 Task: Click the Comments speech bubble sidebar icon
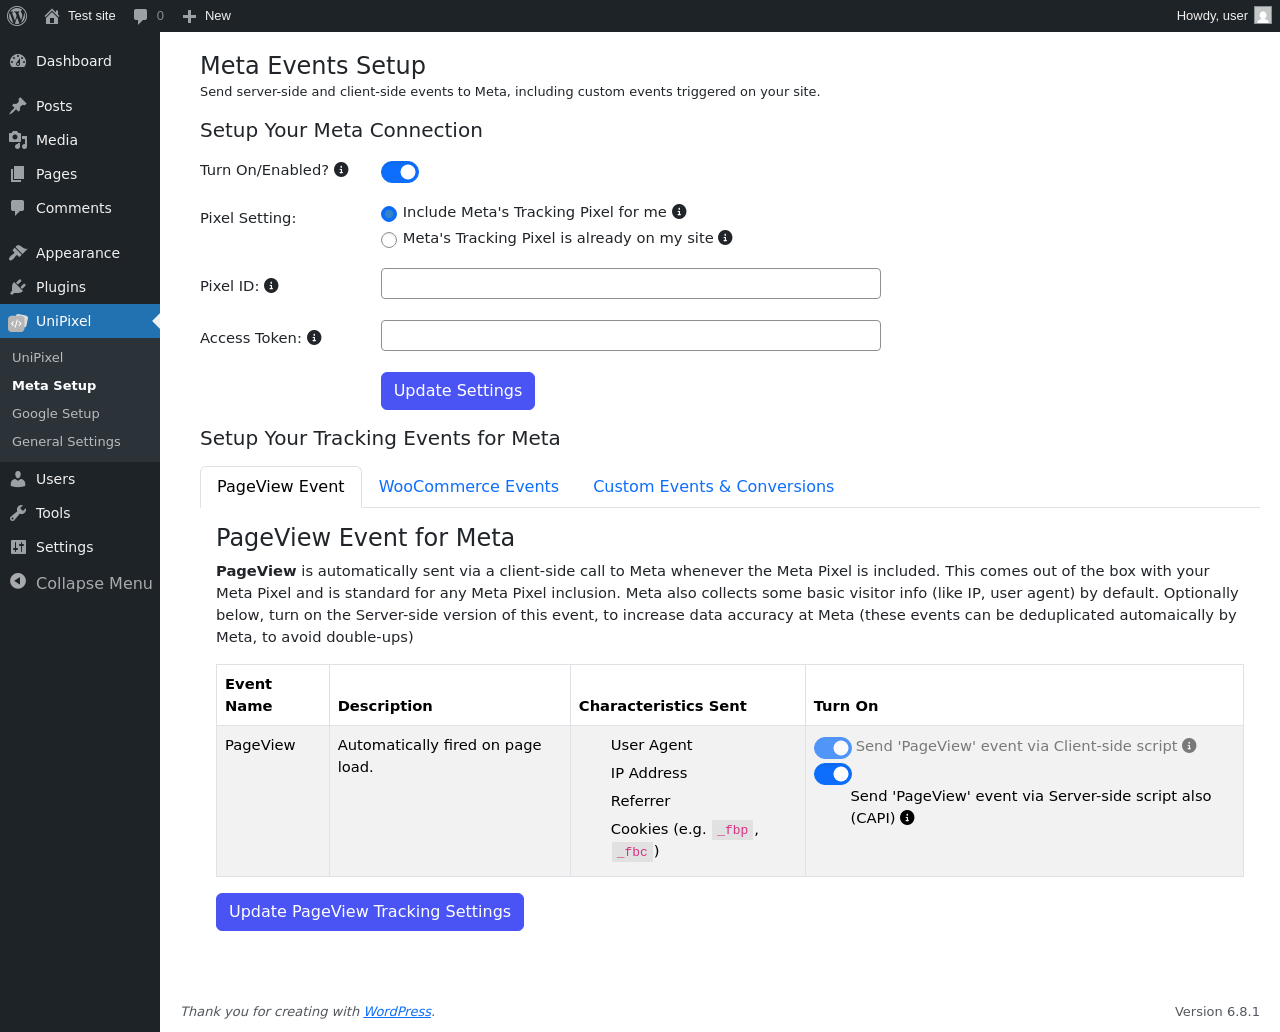[x=18, y=208]
